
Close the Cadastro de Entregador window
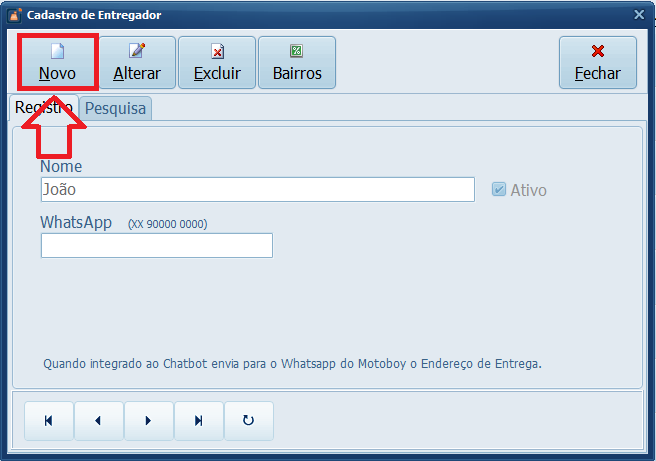pyautogui.click(x=639, y=15)
